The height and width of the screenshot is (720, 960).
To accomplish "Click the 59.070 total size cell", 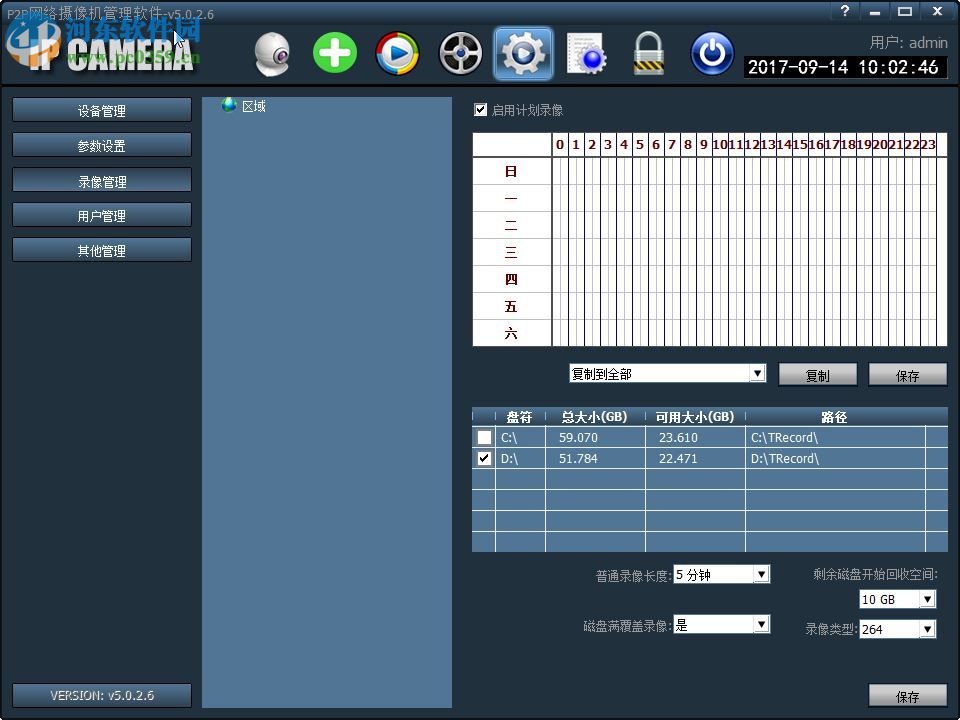I will pyautogui.click(x=595, y=437).
